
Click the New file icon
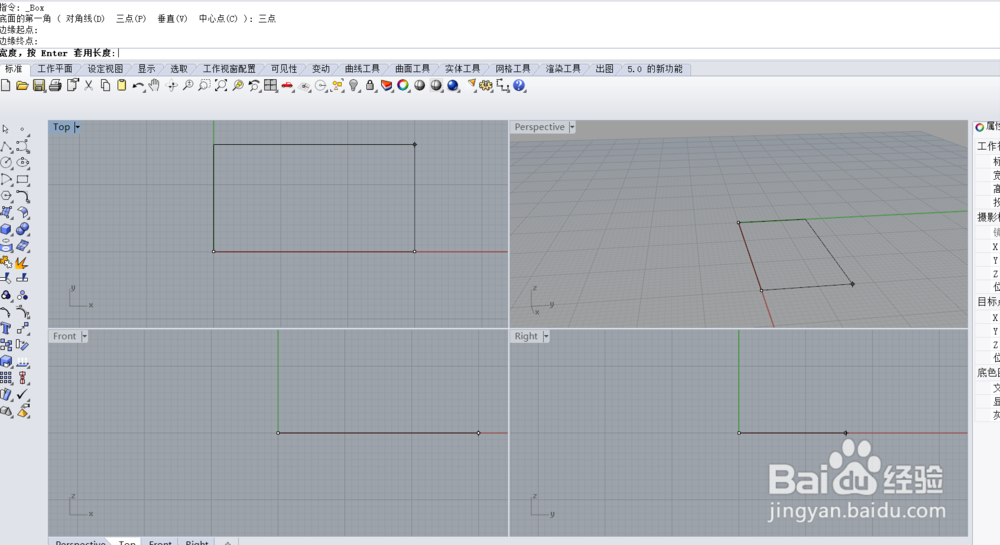(x=6, y=85)
